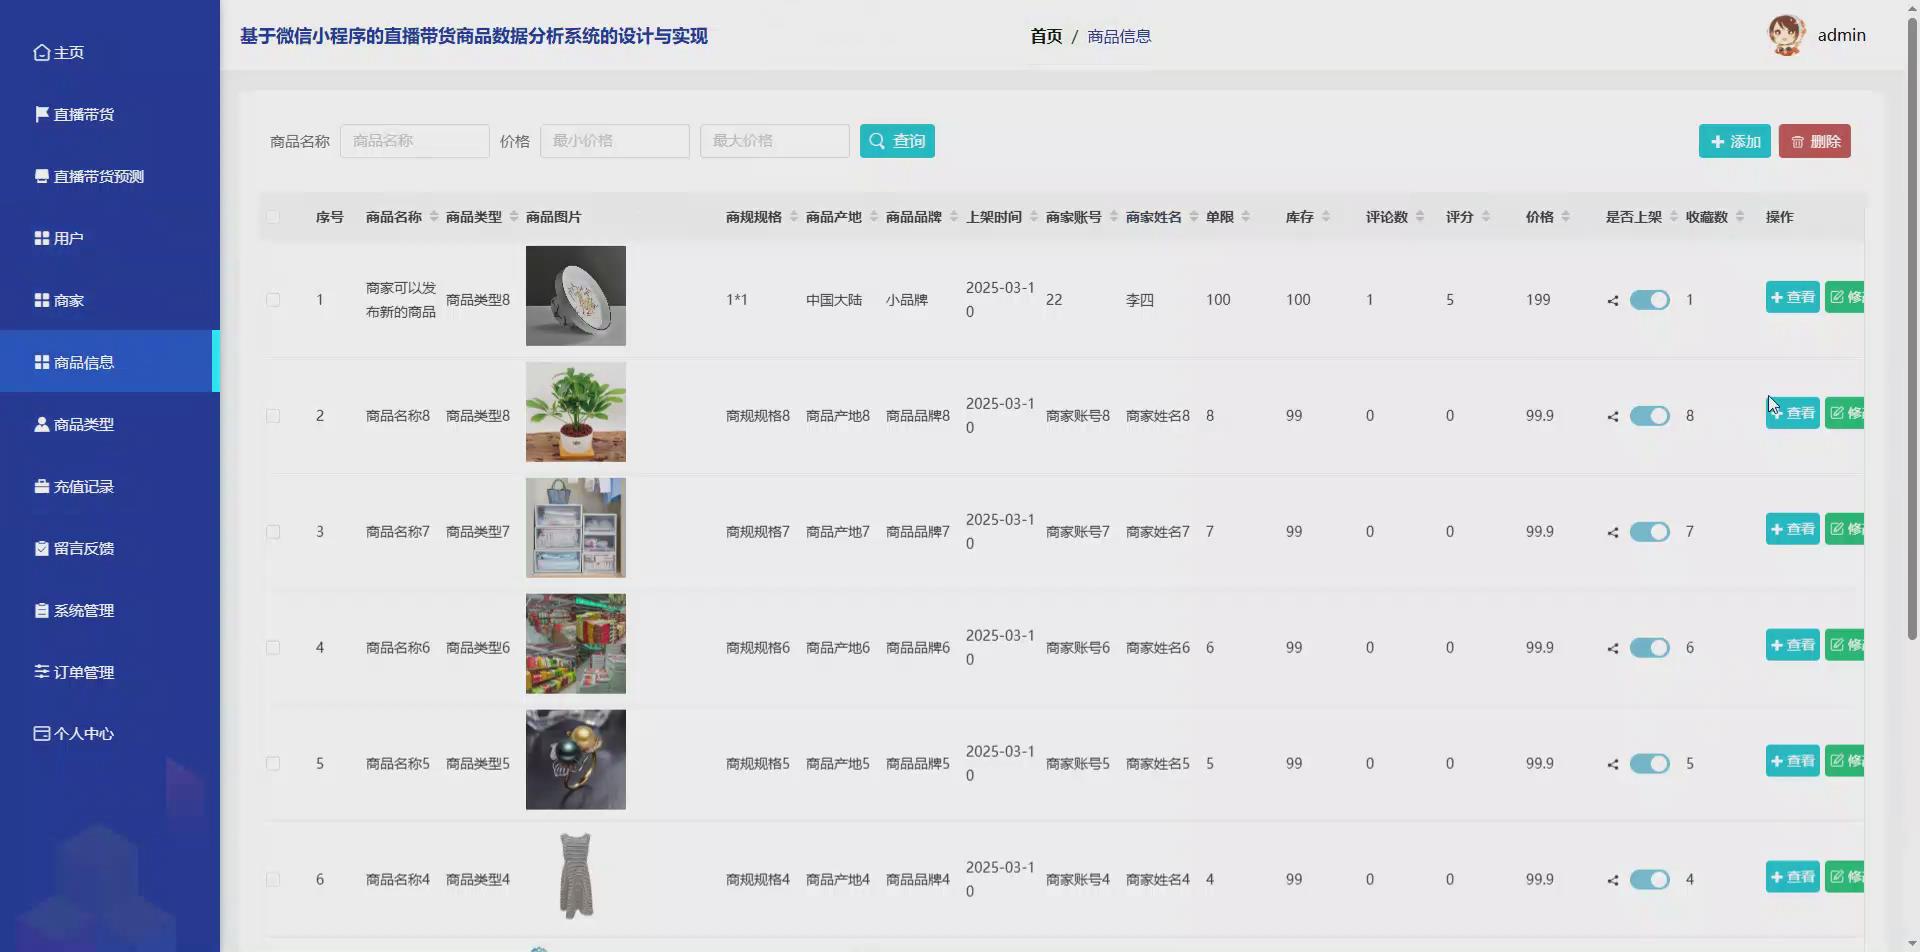The width and height of the screenshot is (1920, 952).
Task: Switch to 个人中心 in the sidebar
Action: click(40, 733)
